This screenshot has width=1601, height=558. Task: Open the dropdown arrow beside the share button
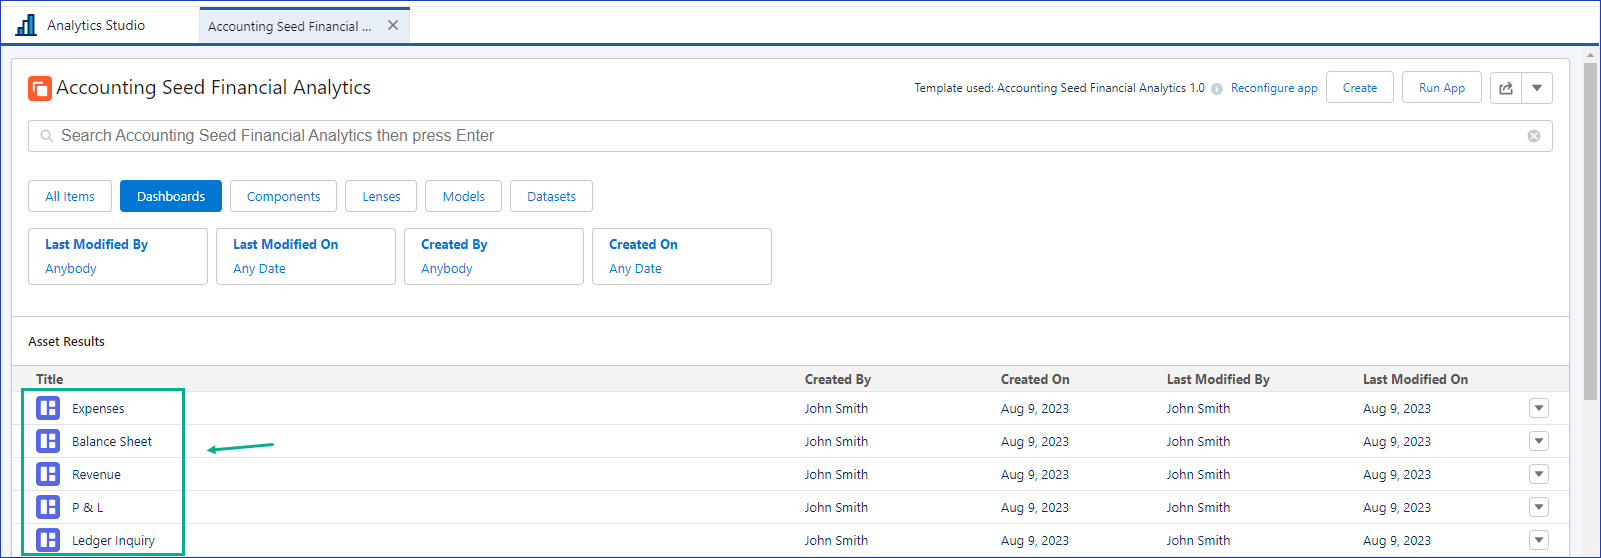tap(1537, 88)
